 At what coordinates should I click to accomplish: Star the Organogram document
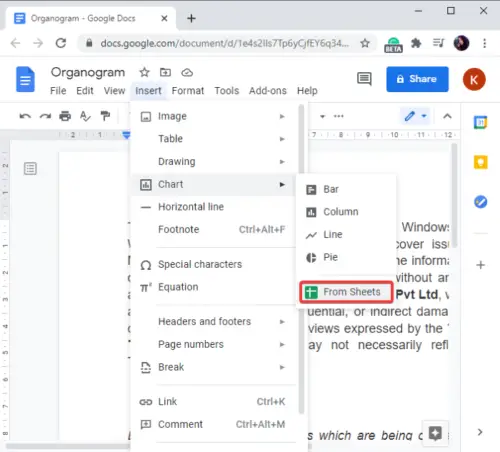point(144,72)
